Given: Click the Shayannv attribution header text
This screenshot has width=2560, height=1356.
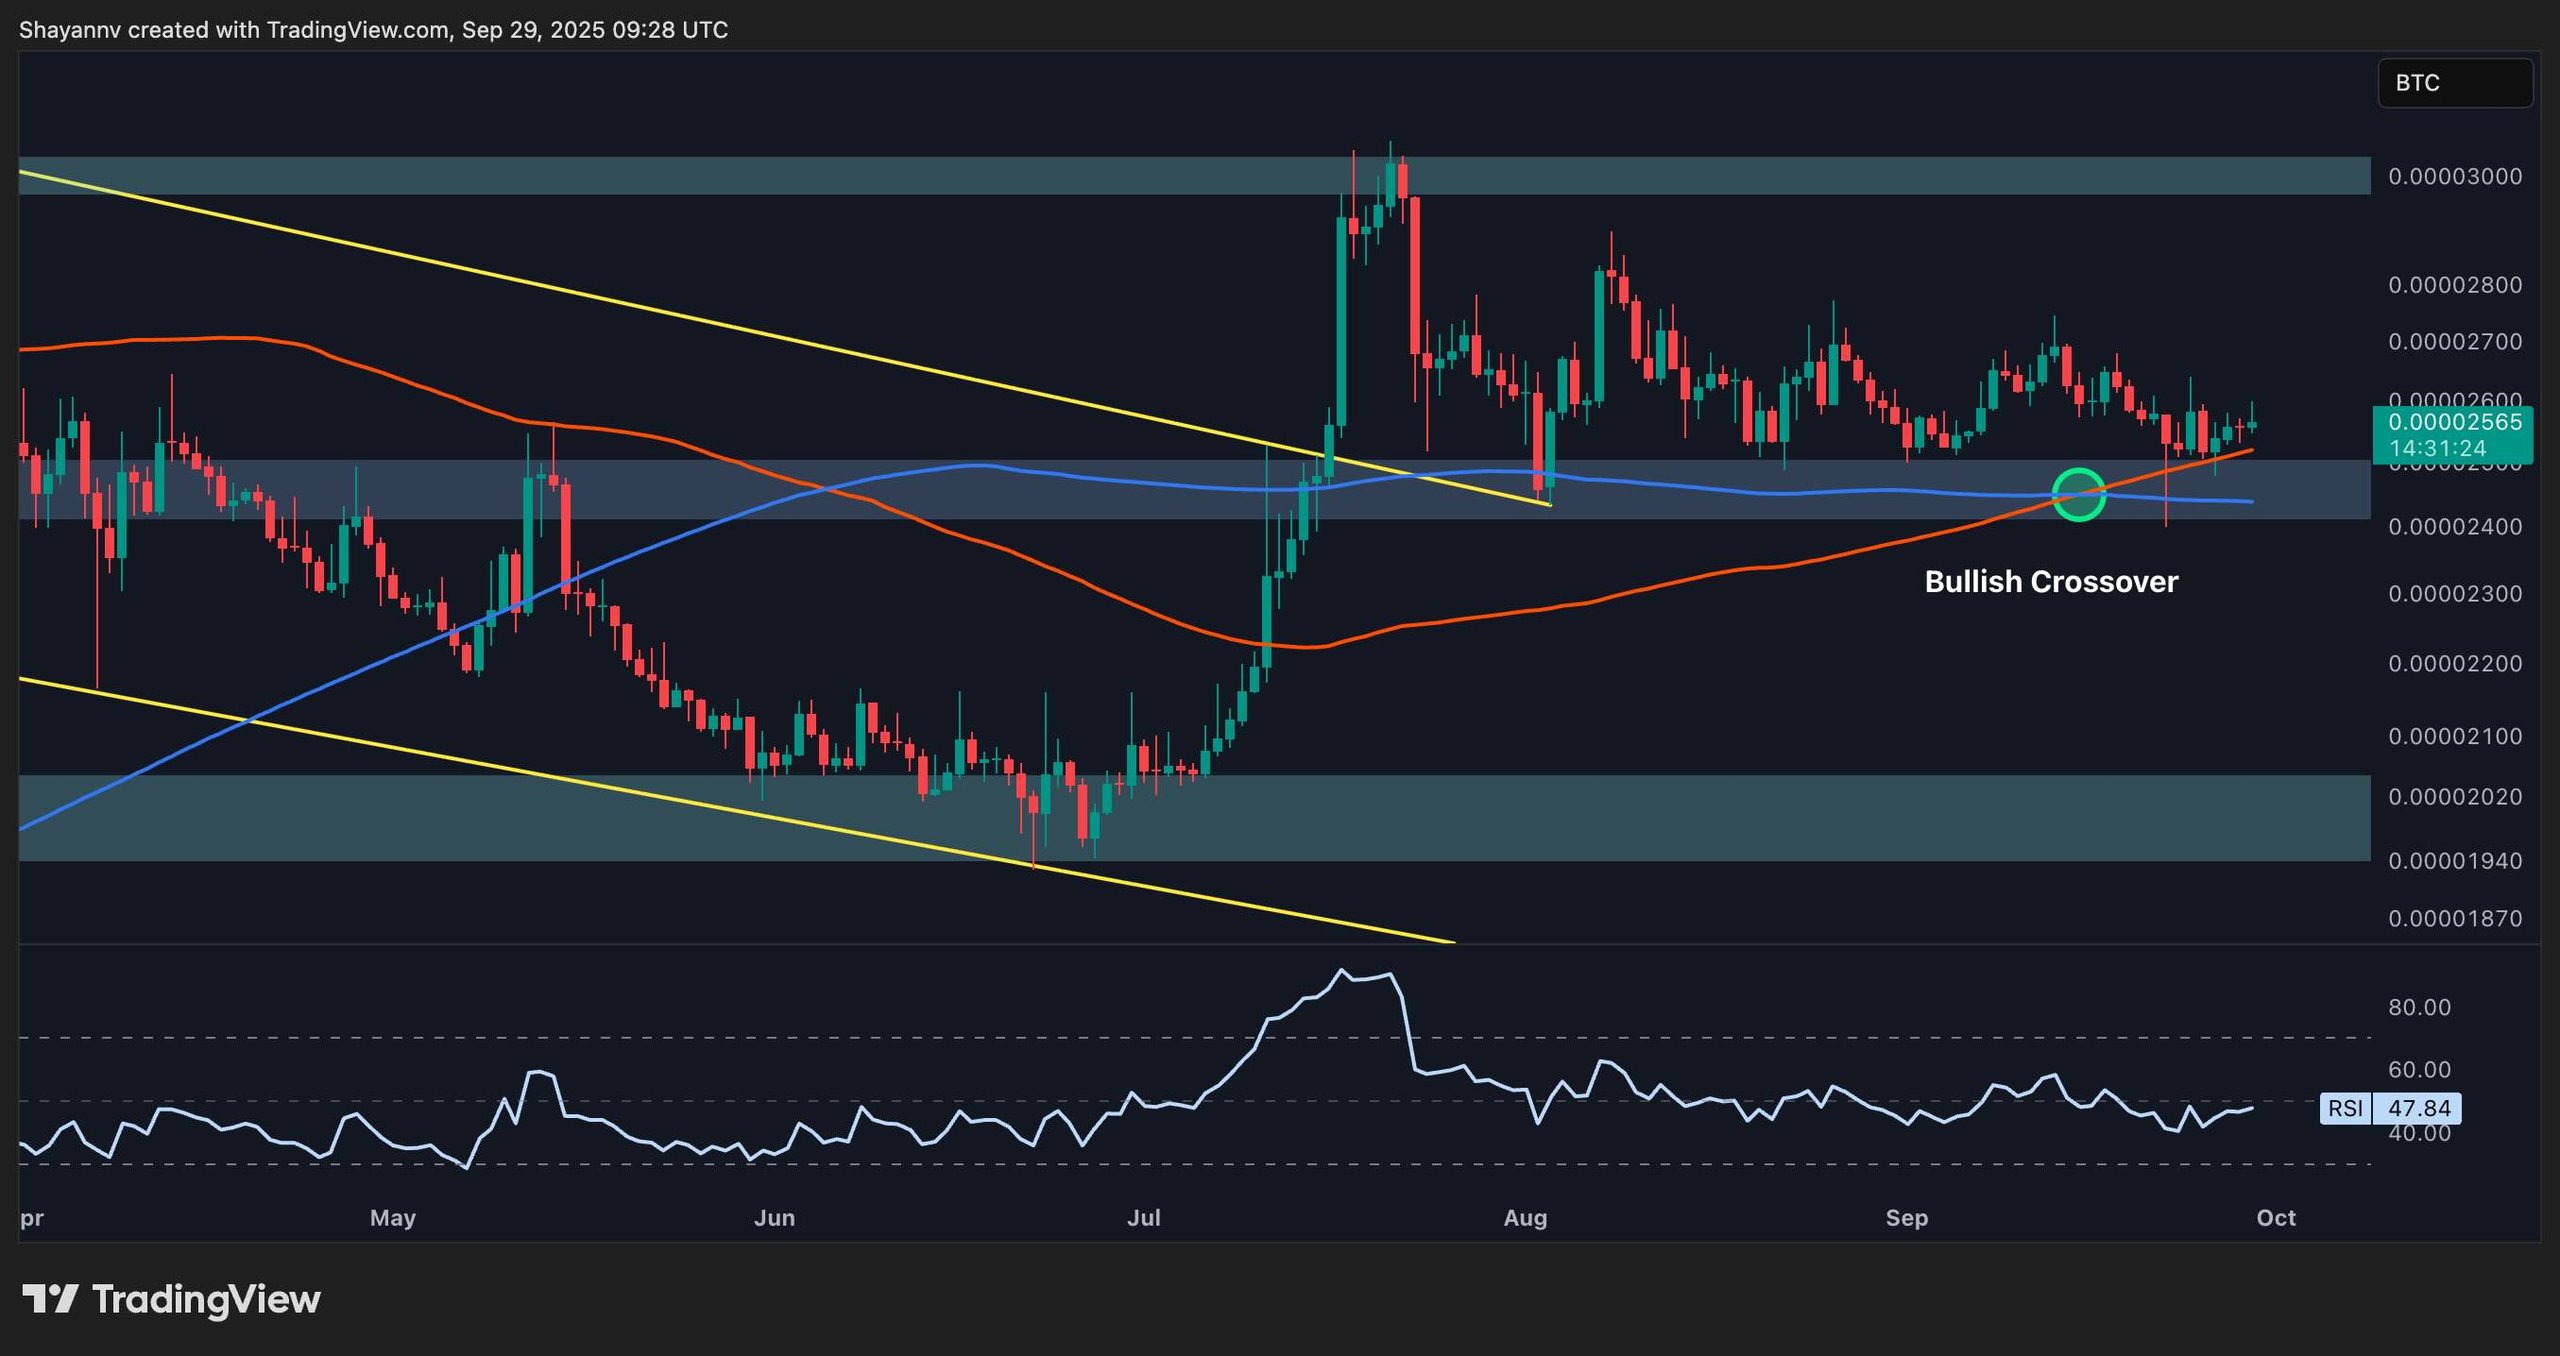Looking at the screenshot, I should click(x=373, y=30).
